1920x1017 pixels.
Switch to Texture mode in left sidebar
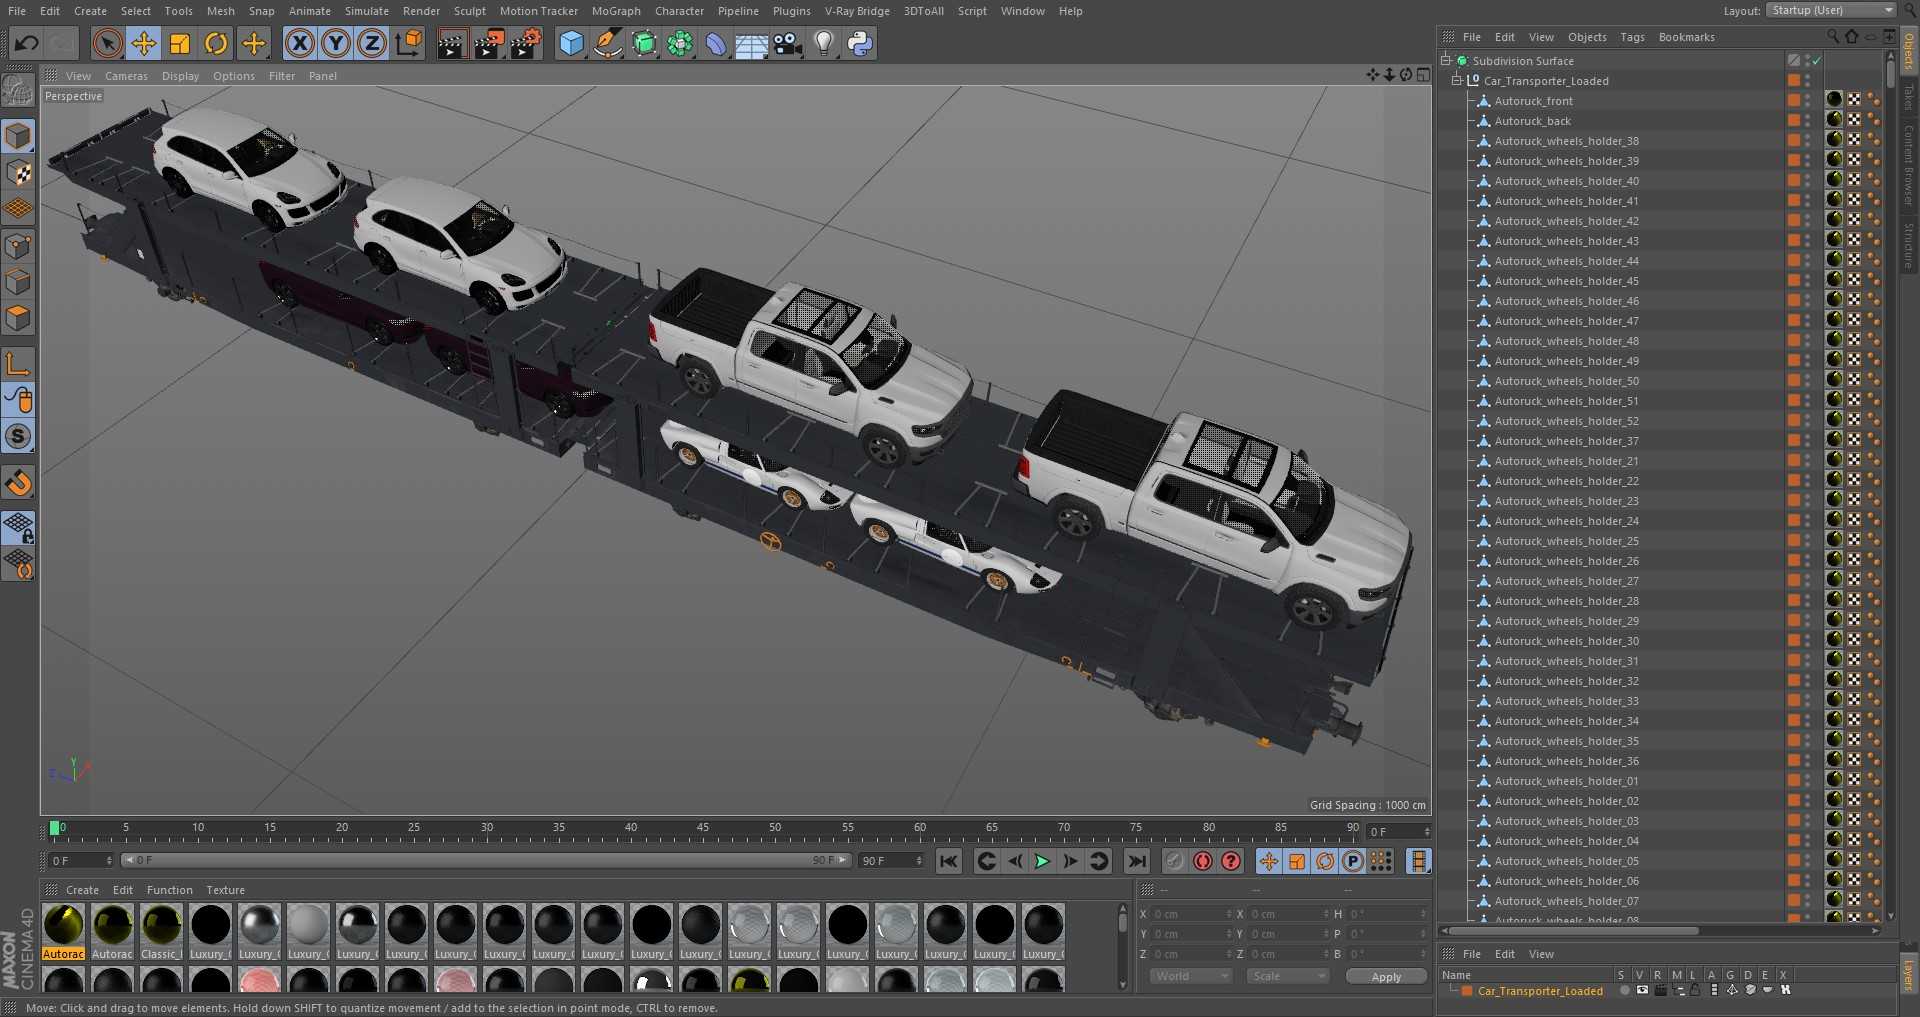pos(18,172)
